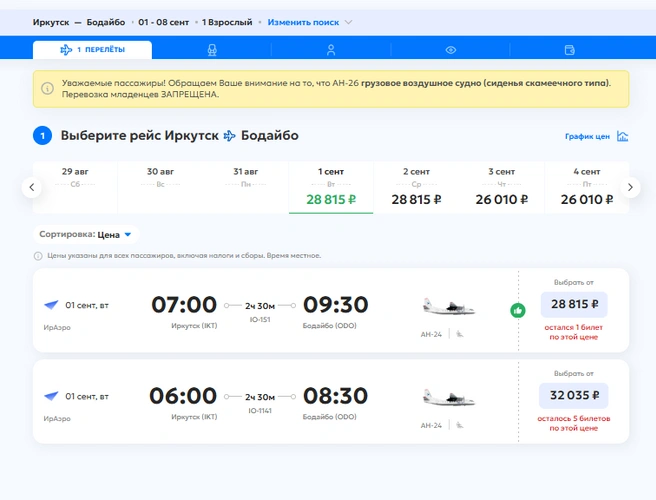Viewport: 656px width, 500px height.
Task: Click arrival time 09:30
Action: pyautogui.click(x=336, y=305)
